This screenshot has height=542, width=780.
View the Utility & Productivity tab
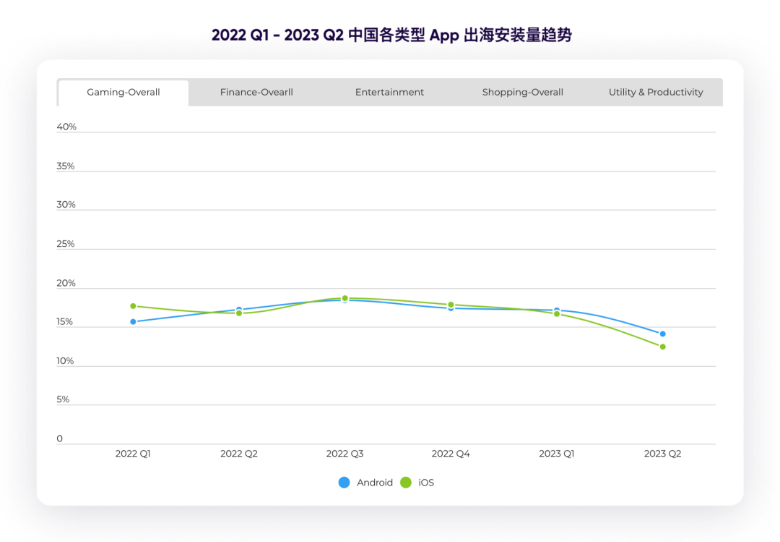(655, 92)
